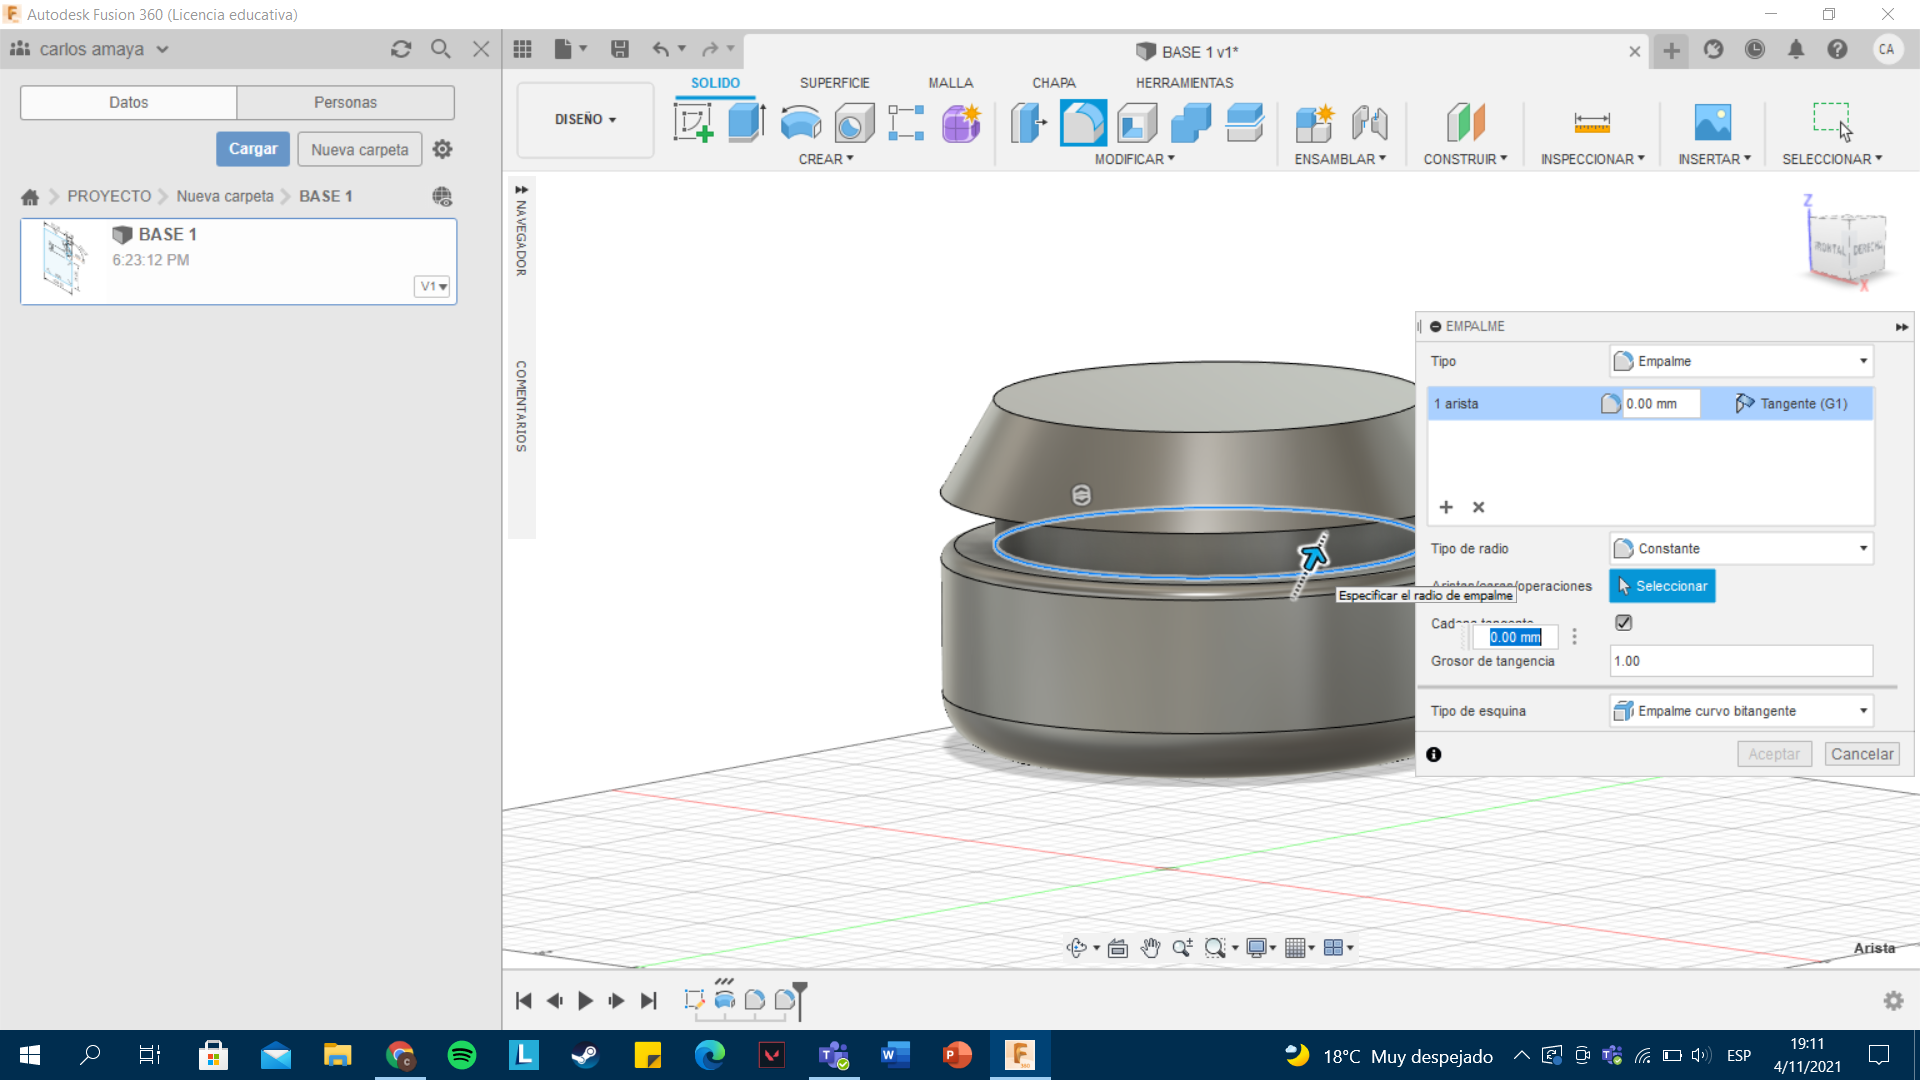Play the timeline
The height and width of the screenshot is (1080, 1920).
[x=586, y=1000]
